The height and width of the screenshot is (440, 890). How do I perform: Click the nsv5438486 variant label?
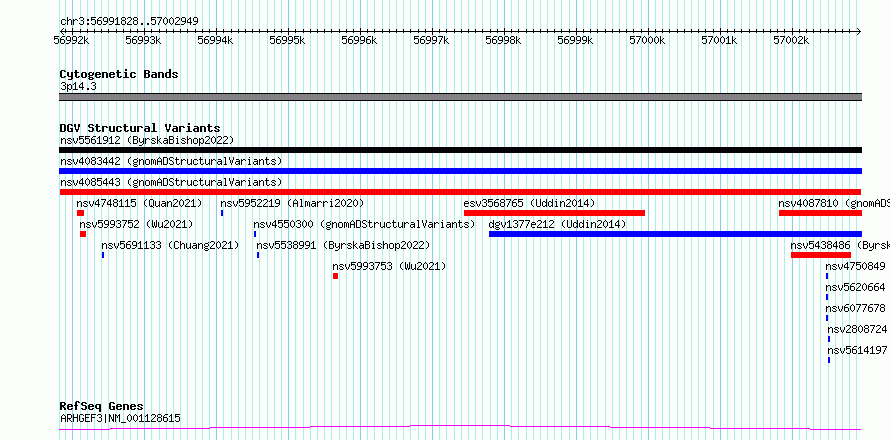pyautogui.click(x=840, y=245)
